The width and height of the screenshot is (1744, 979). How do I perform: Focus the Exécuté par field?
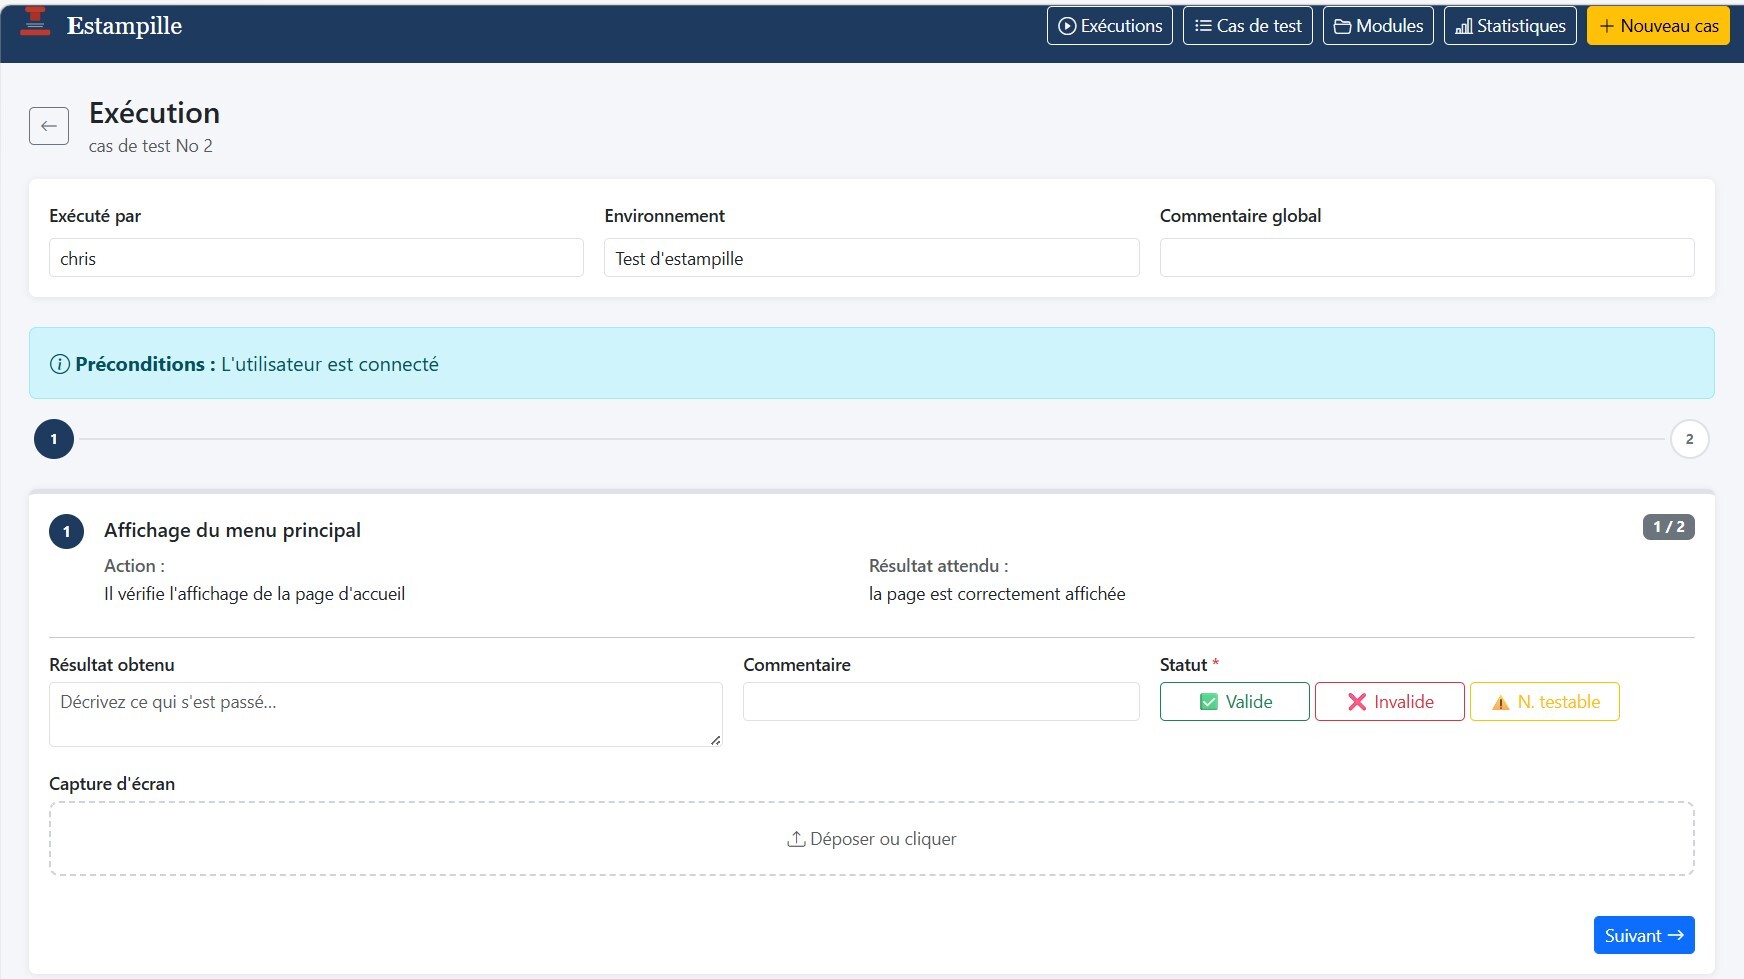[x=316, y=258]
